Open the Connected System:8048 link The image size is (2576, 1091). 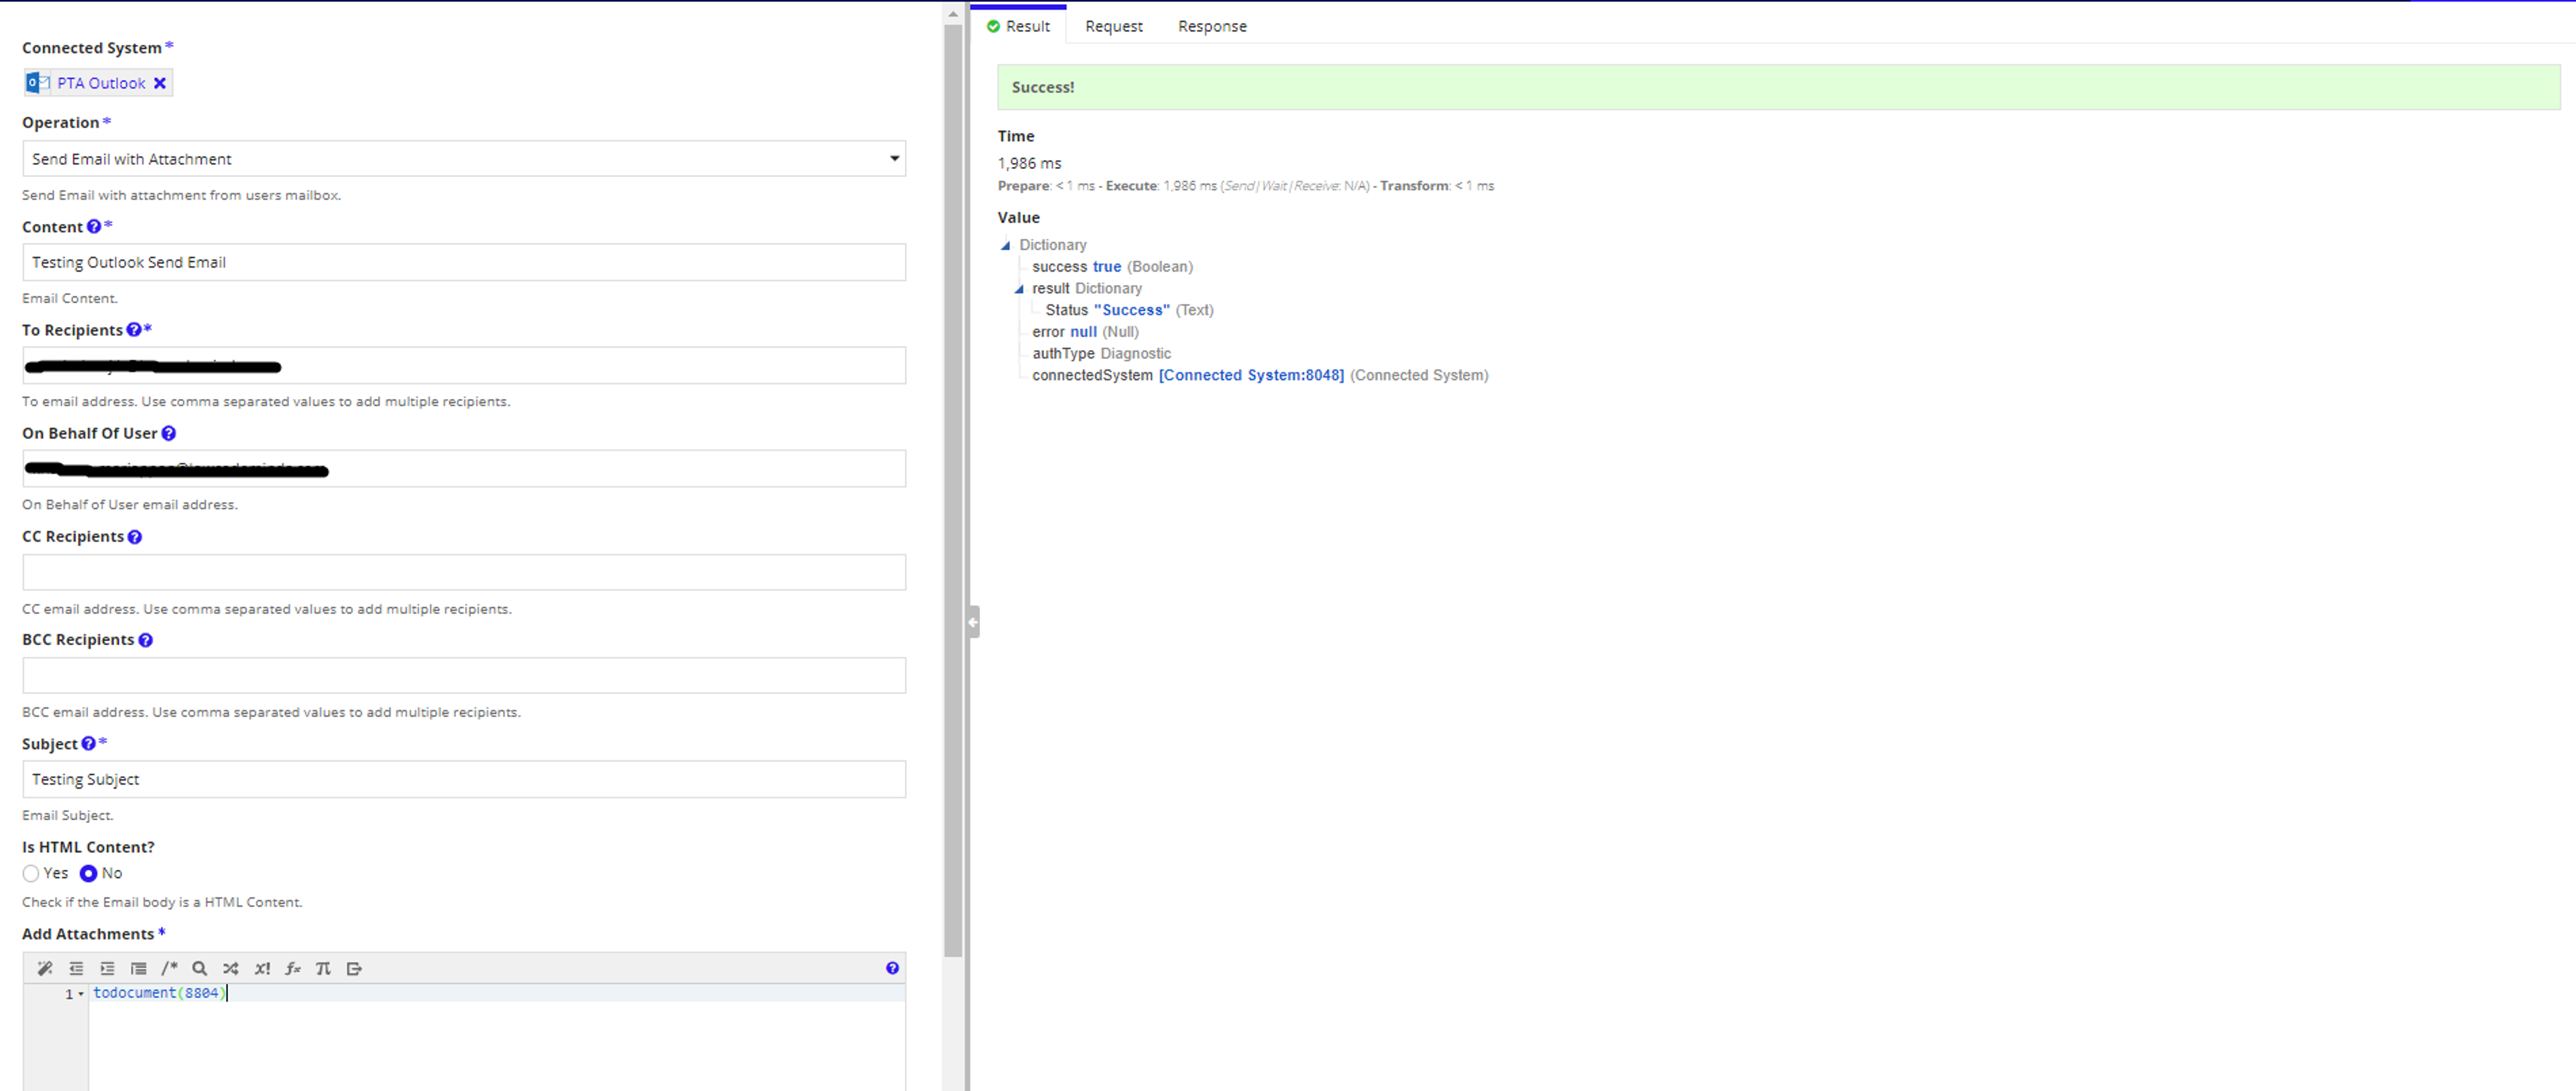coord(1251,375)
